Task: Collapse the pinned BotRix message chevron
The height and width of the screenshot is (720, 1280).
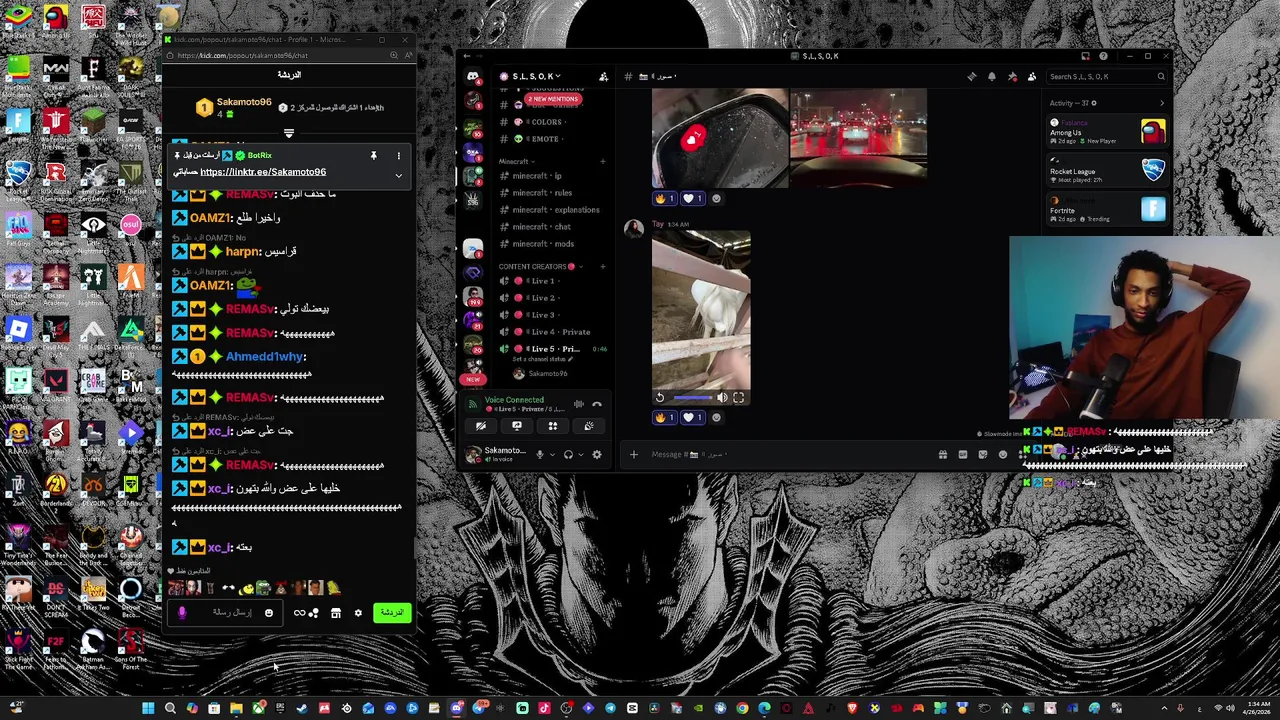Action: point(398,176)
